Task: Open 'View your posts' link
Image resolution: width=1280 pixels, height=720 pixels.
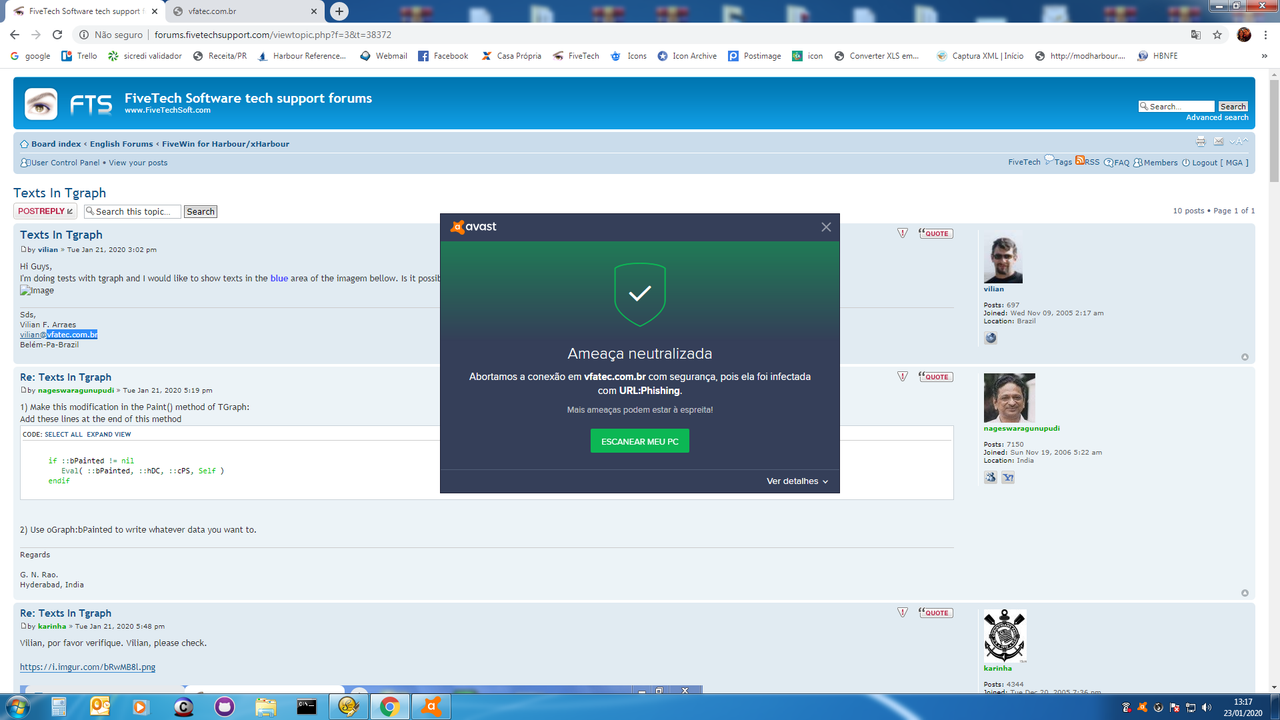Action: 138,163
